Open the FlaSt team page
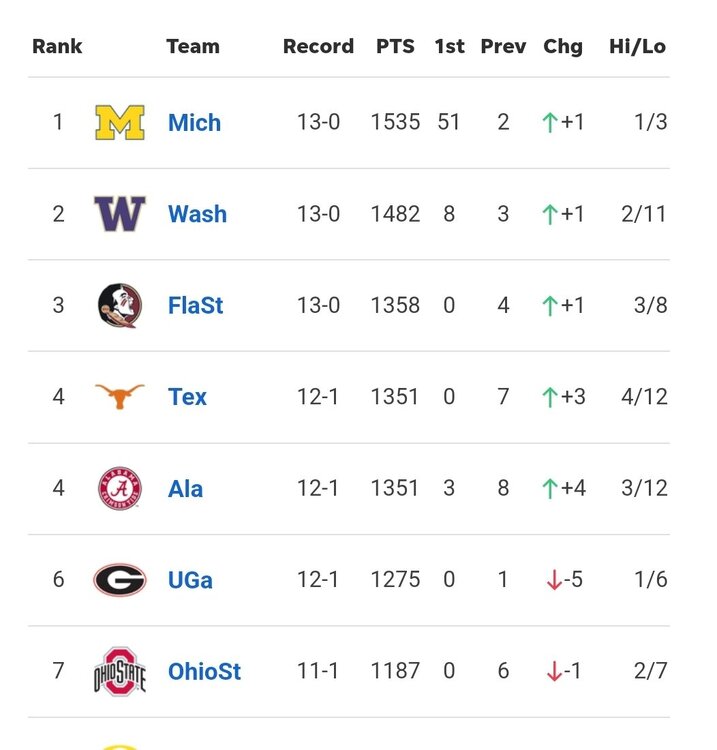The width and height of the screenshot is (717, 750). pyautogui.click(x=196, y=306)
